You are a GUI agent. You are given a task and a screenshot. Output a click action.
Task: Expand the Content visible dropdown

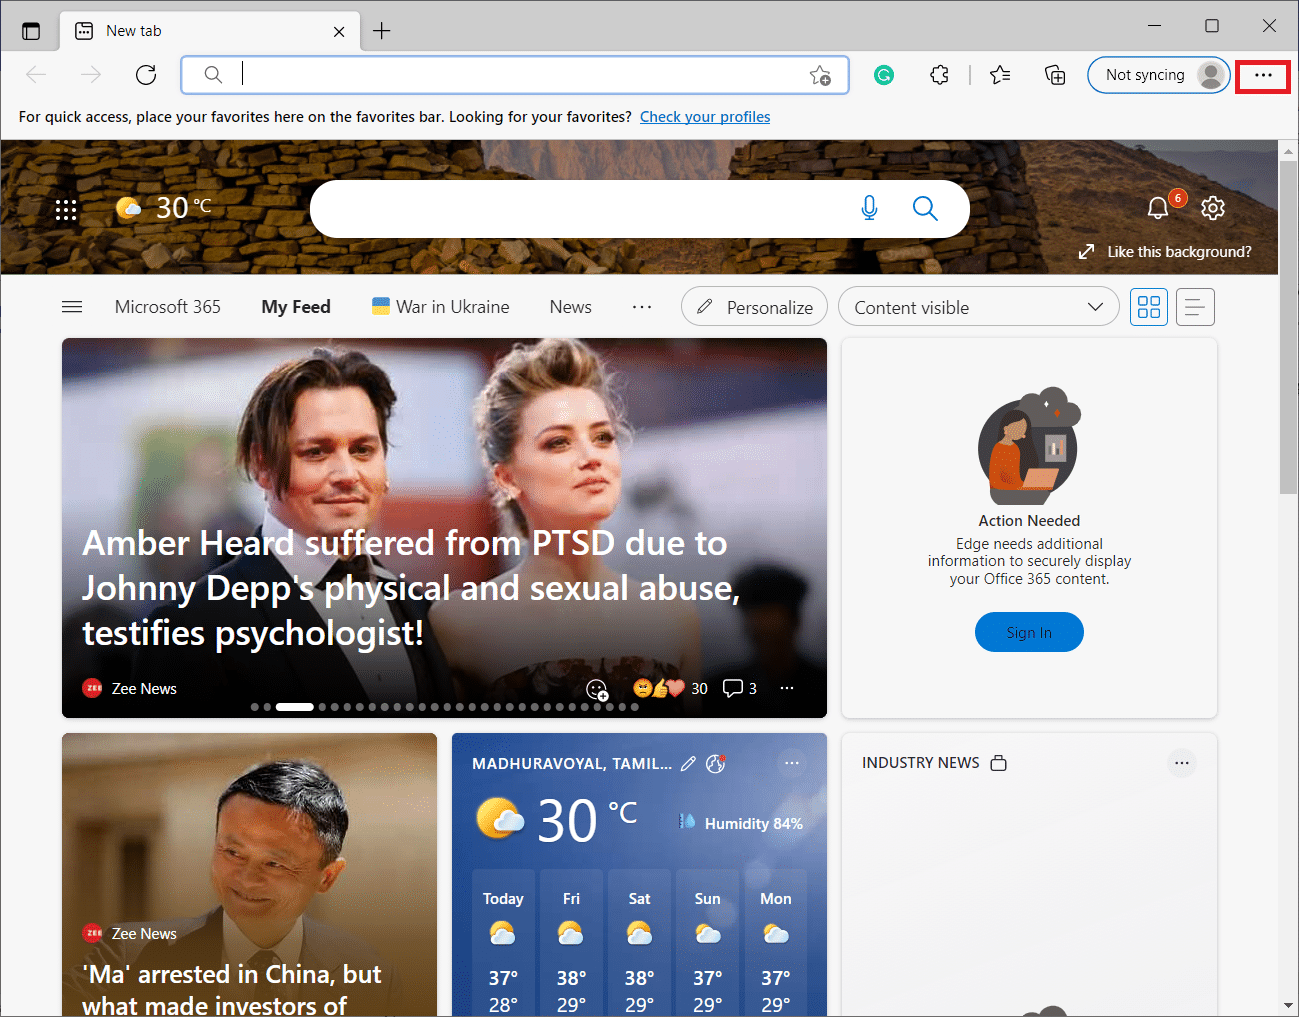[979, 307]
